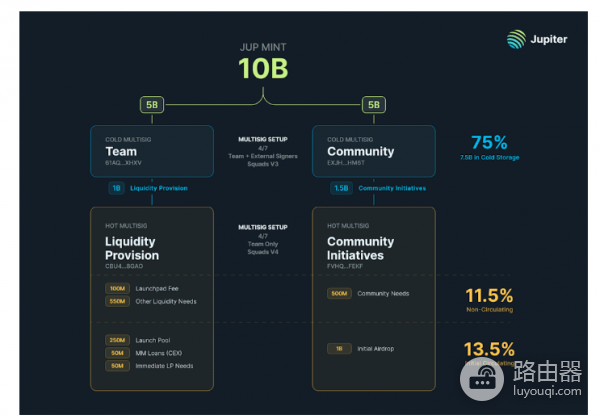Click the 550M Other Liquidity Needs badge
This screenshot has width=600, height=419.
[116, 301]
